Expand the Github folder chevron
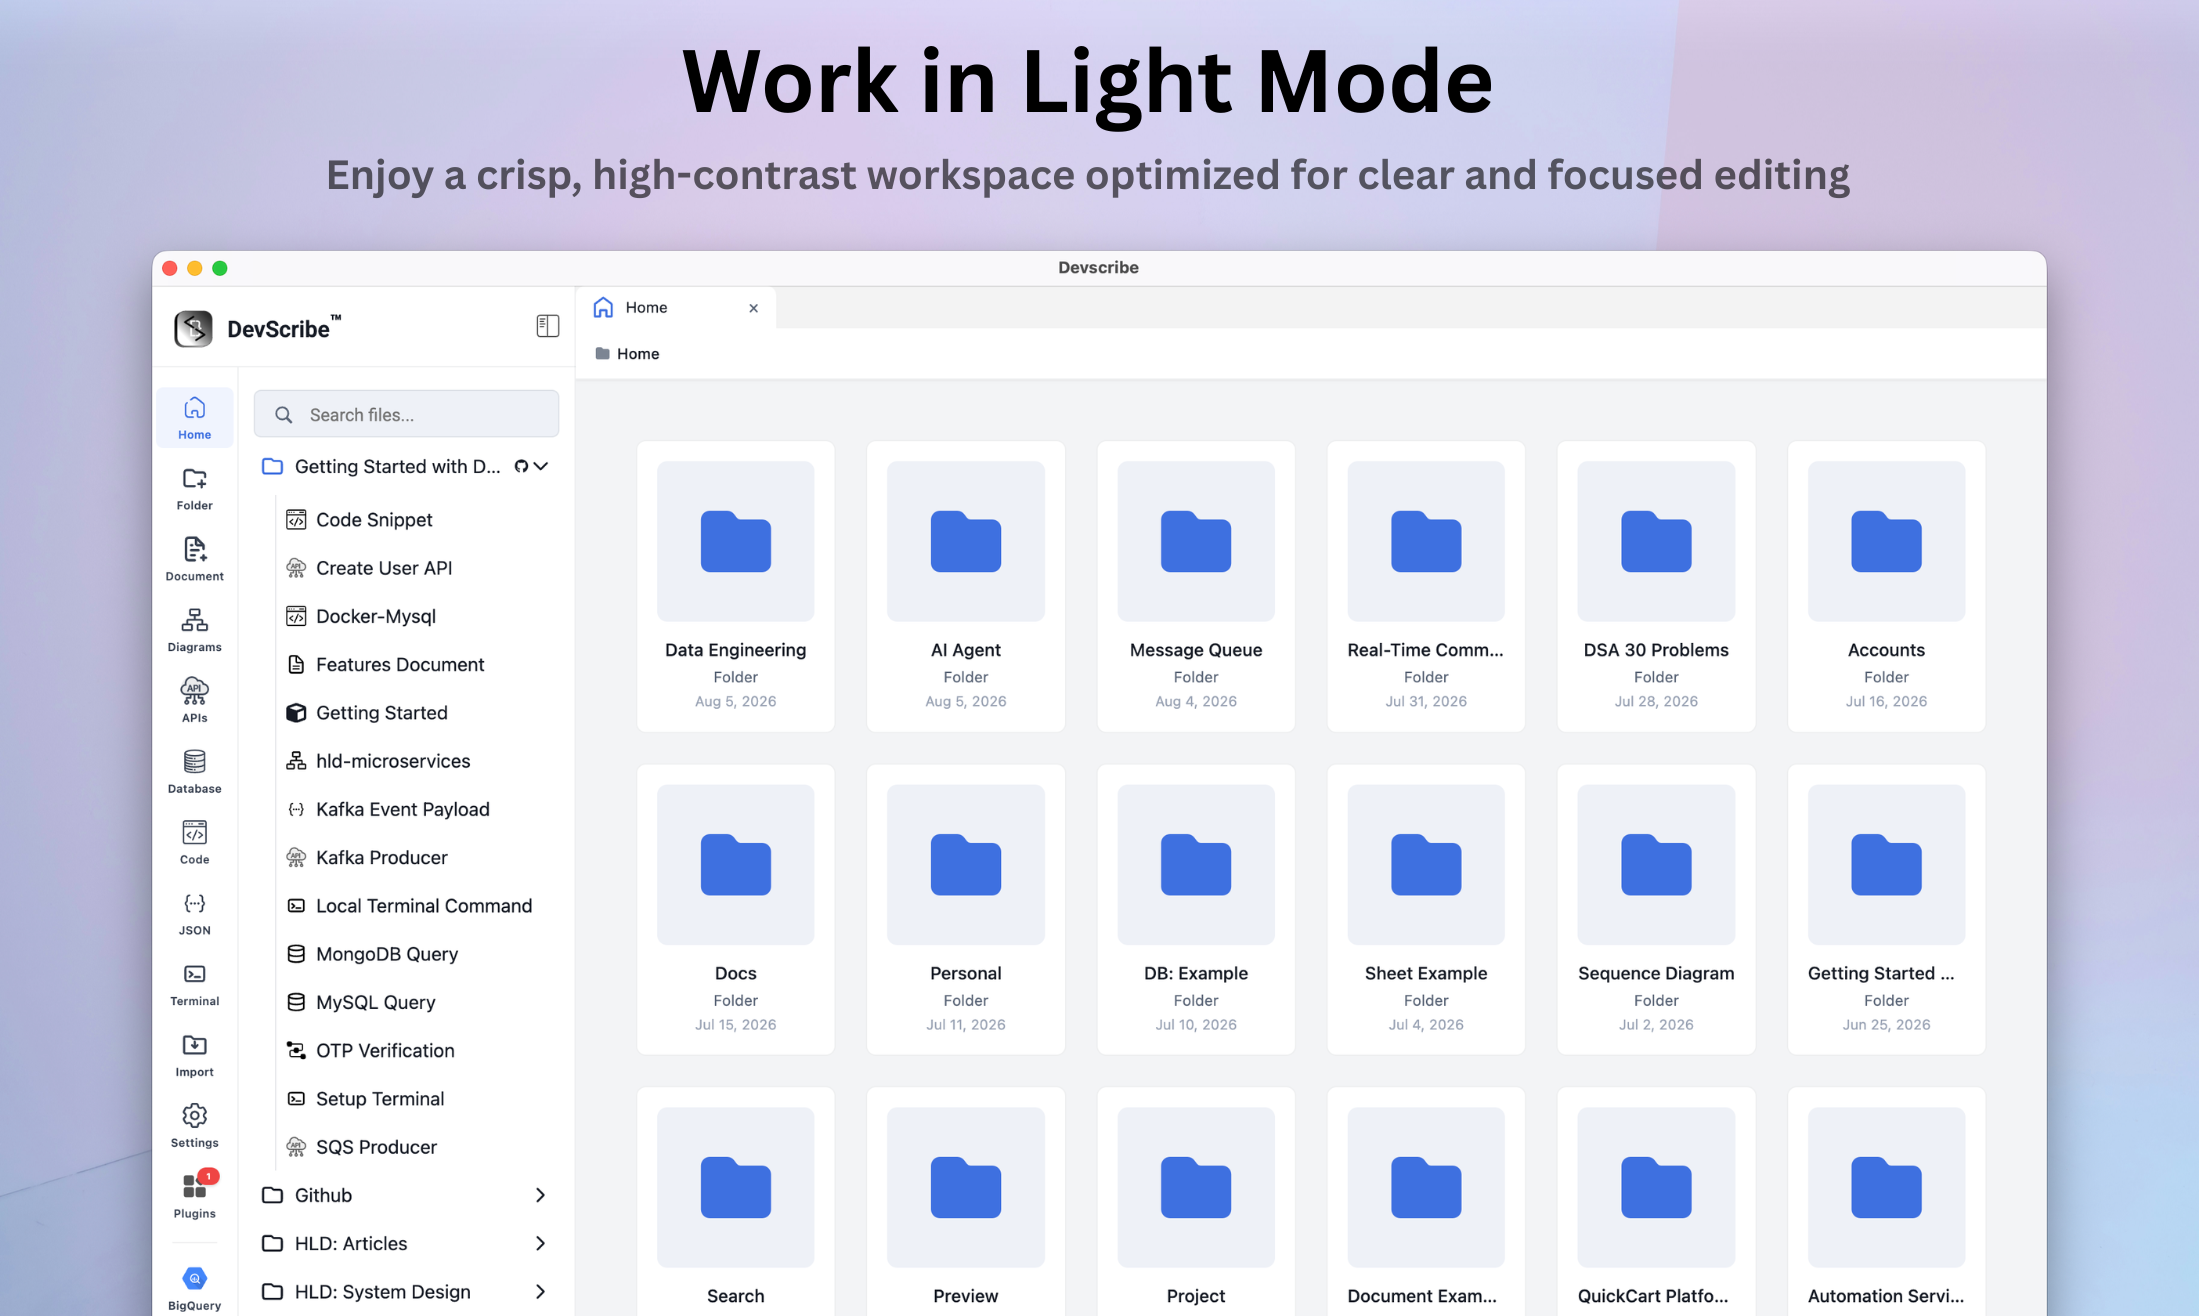 click(540, 1195)
